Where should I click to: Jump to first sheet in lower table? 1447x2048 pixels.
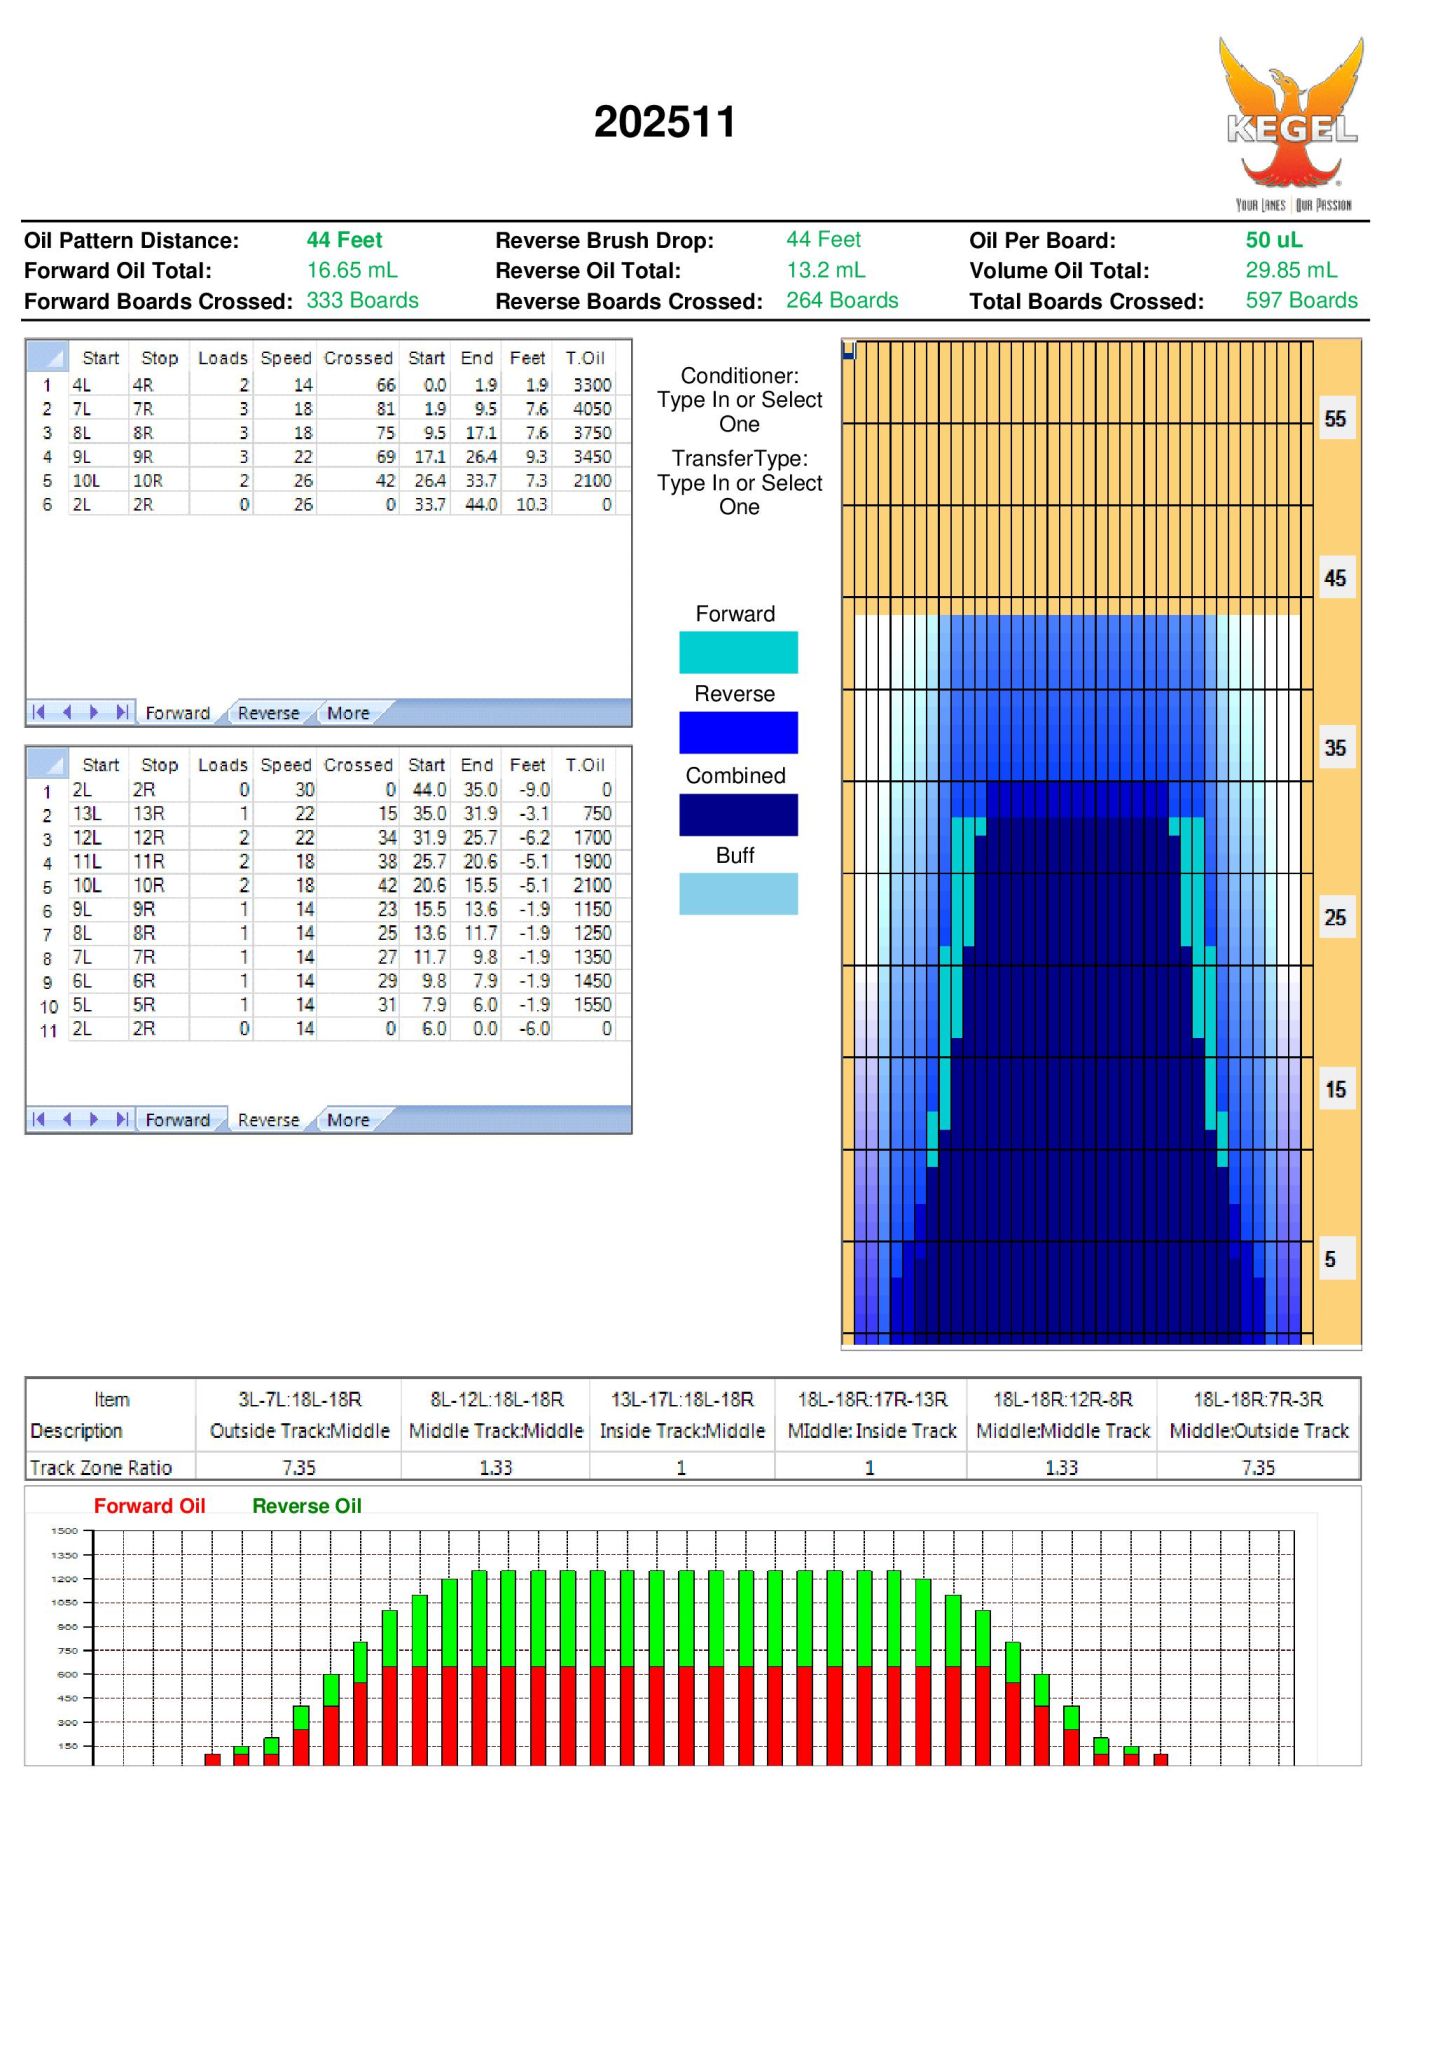point(39,1119)
